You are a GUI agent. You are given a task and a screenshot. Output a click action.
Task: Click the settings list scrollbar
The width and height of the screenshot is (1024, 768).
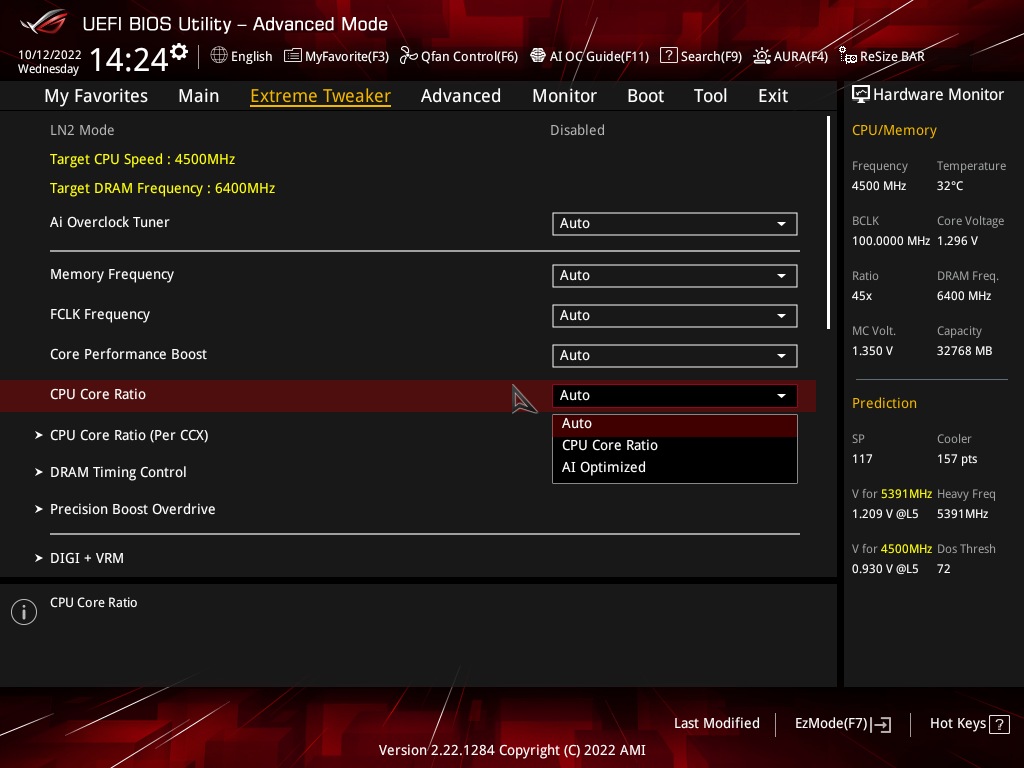[x=828, y=222]
